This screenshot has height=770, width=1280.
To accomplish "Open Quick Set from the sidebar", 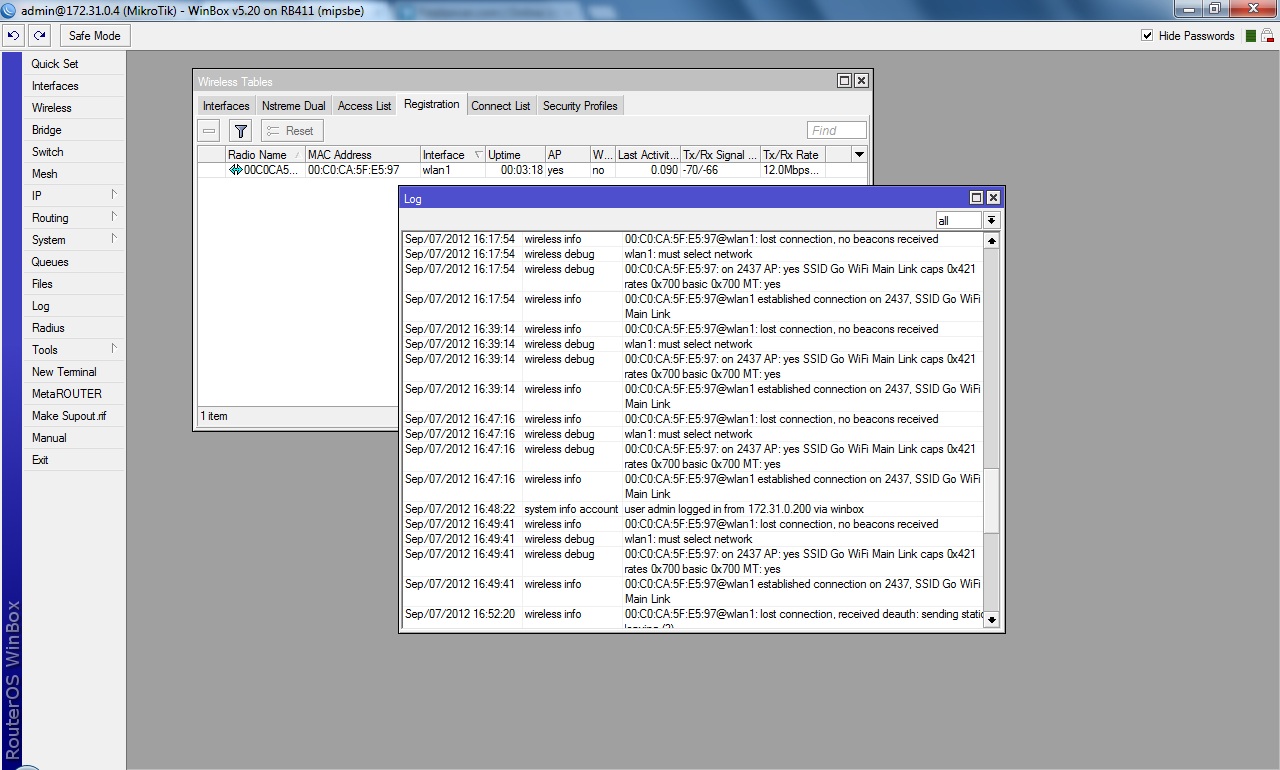I will pos(75,64).
